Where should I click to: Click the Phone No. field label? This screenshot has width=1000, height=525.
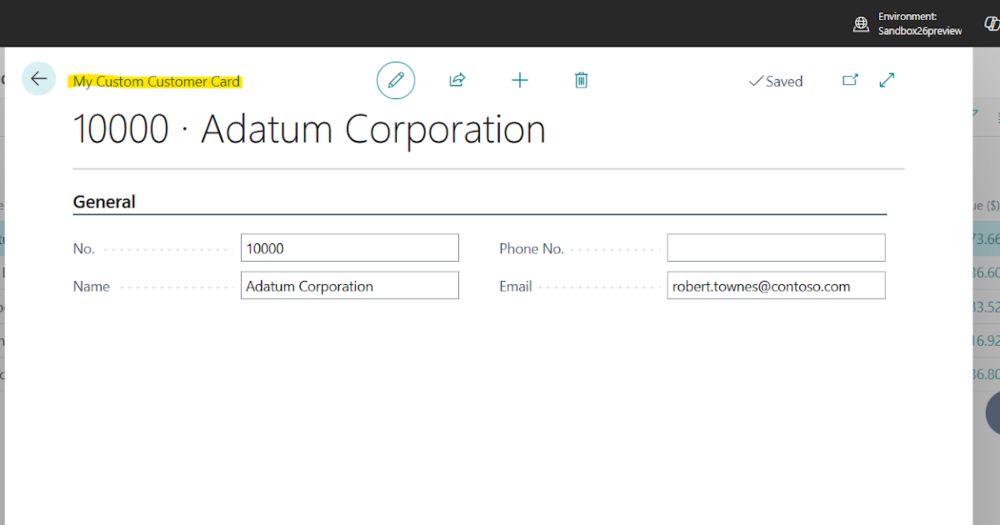(x=531, y=249)
